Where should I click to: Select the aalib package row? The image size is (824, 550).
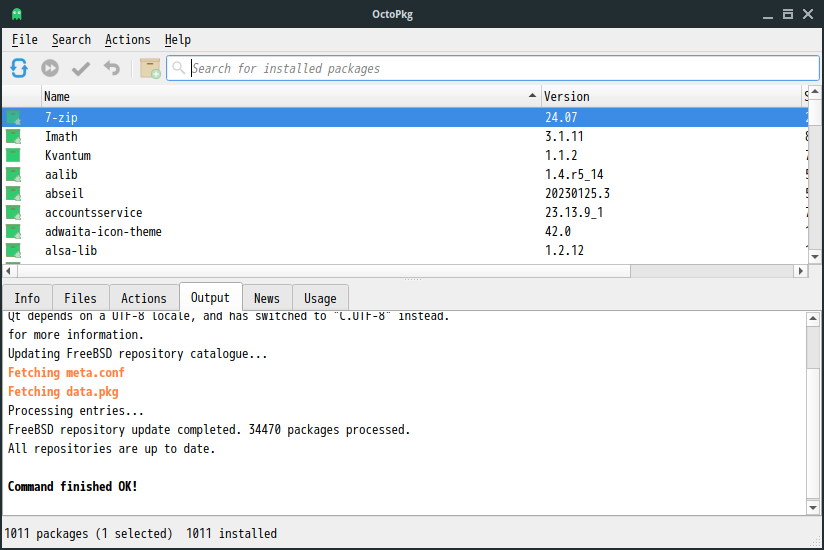(x=405, y=174)
